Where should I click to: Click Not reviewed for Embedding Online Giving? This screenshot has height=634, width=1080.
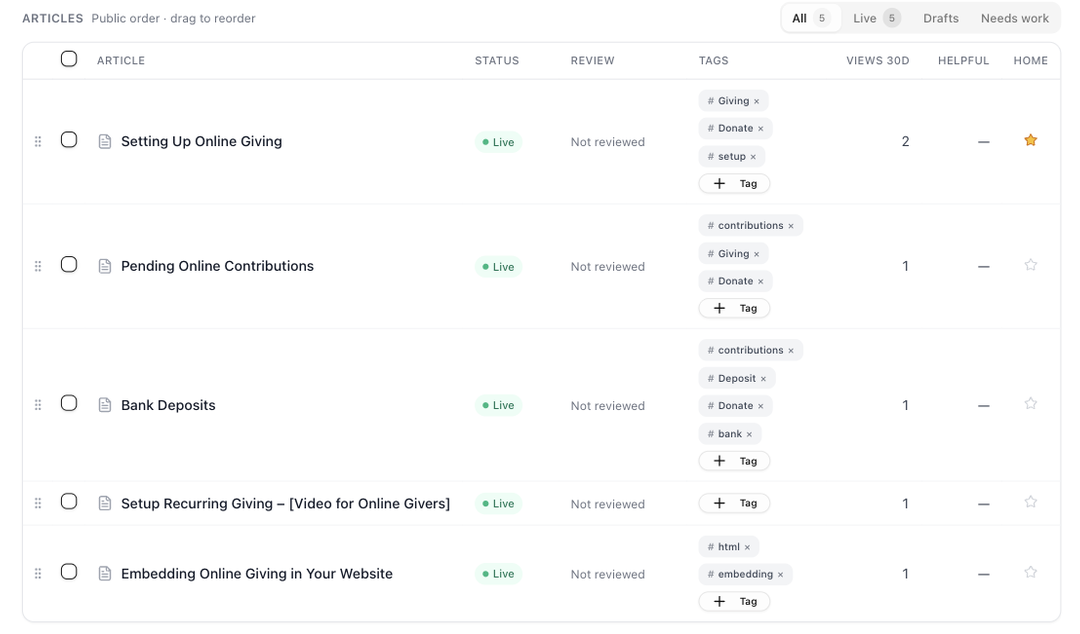[x=608, y=574]
